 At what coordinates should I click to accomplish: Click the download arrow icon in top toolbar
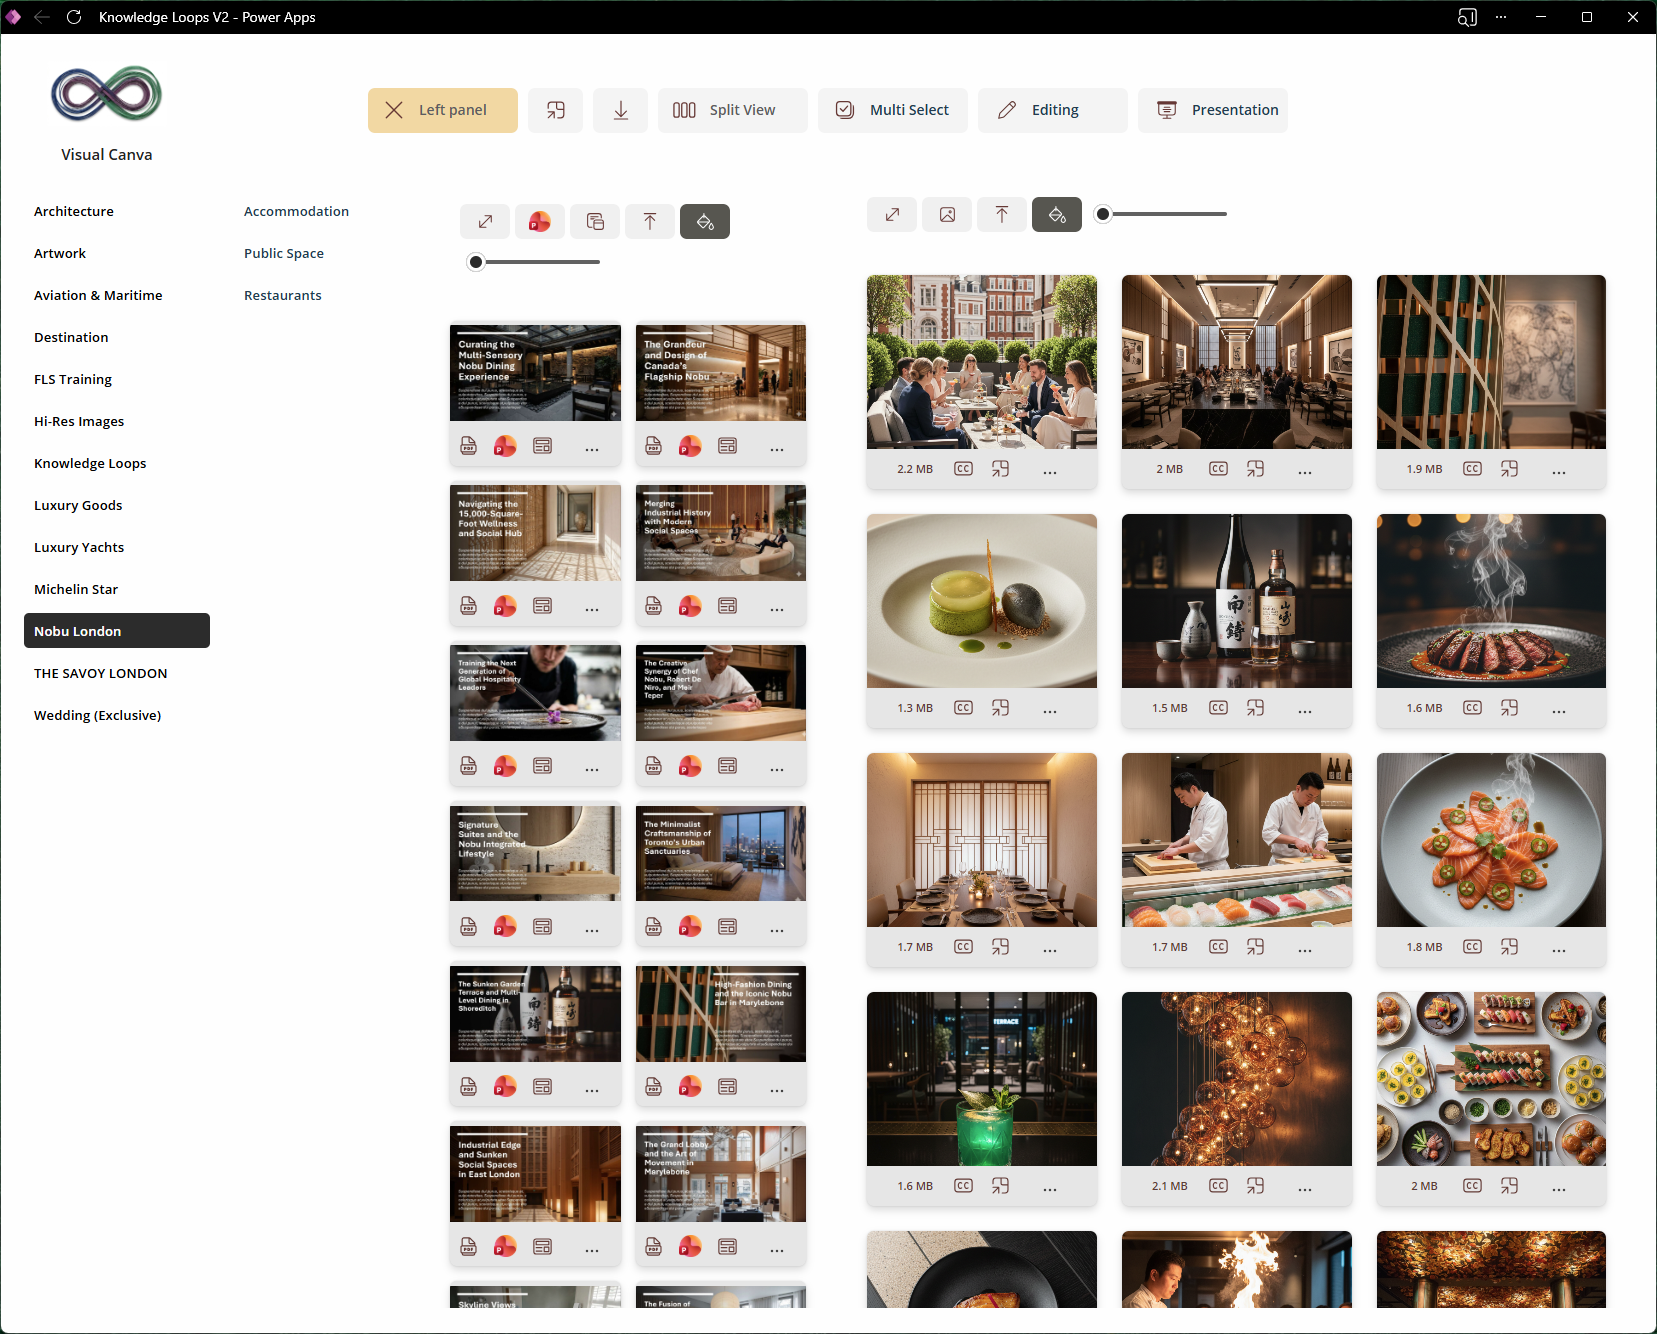(621, 110)
